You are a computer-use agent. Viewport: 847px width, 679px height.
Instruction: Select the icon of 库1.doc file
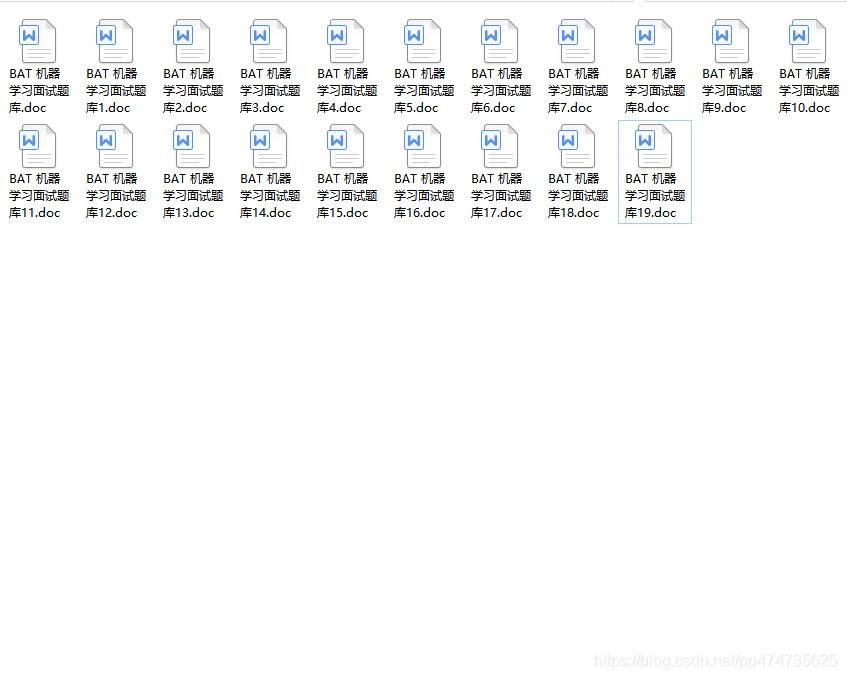coord(115,41)
